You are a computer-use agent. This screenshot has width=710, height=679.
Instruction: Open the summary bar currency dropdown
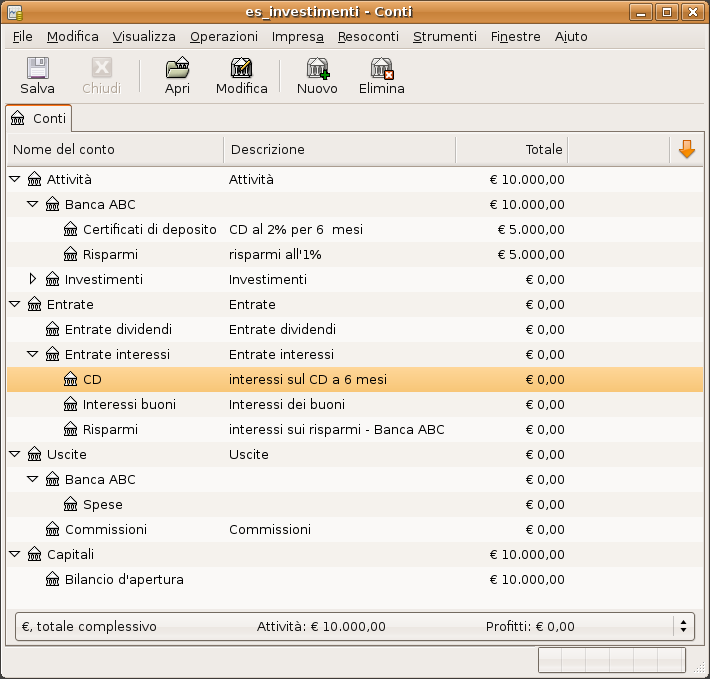683,627
